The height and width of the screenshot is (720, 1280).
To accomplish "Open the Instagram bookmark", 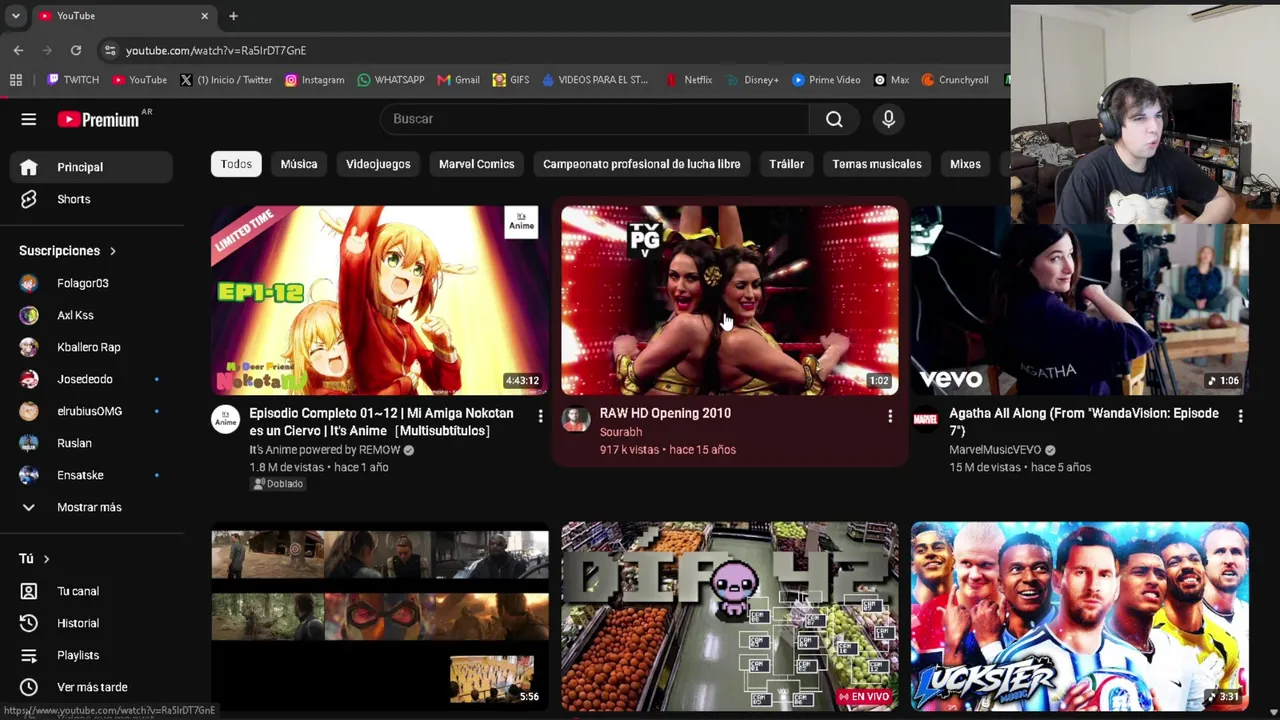I will tap(314, 80).
